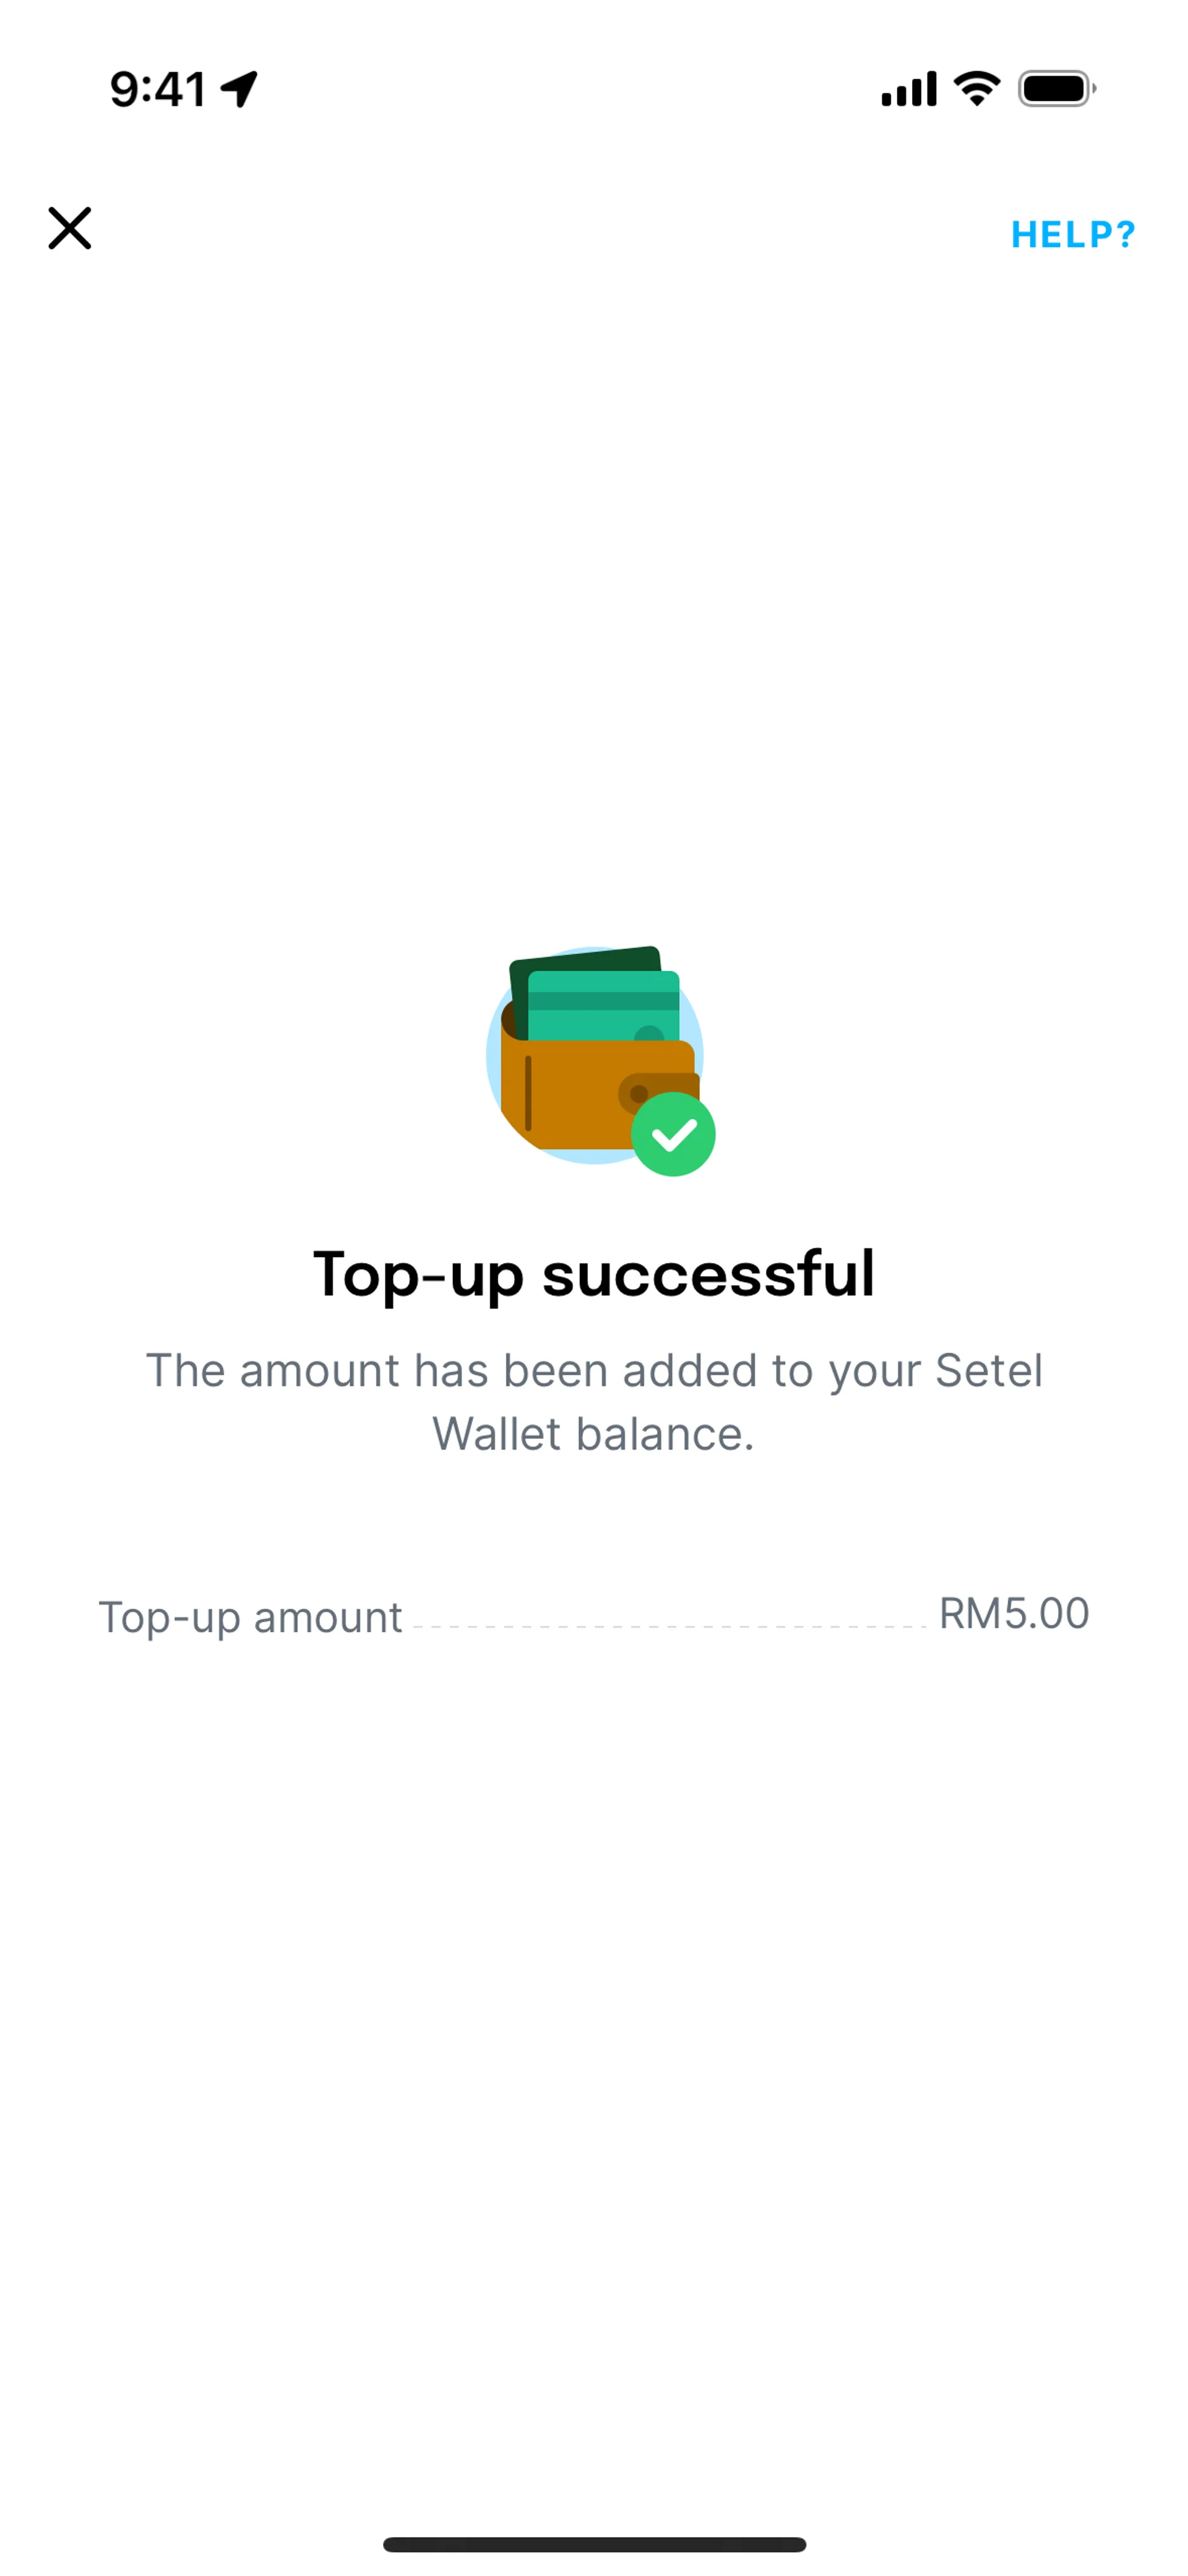Click the brown wallet illustration body
The height and width of the screenshot is (2576, 1188).
(570, 1100)
